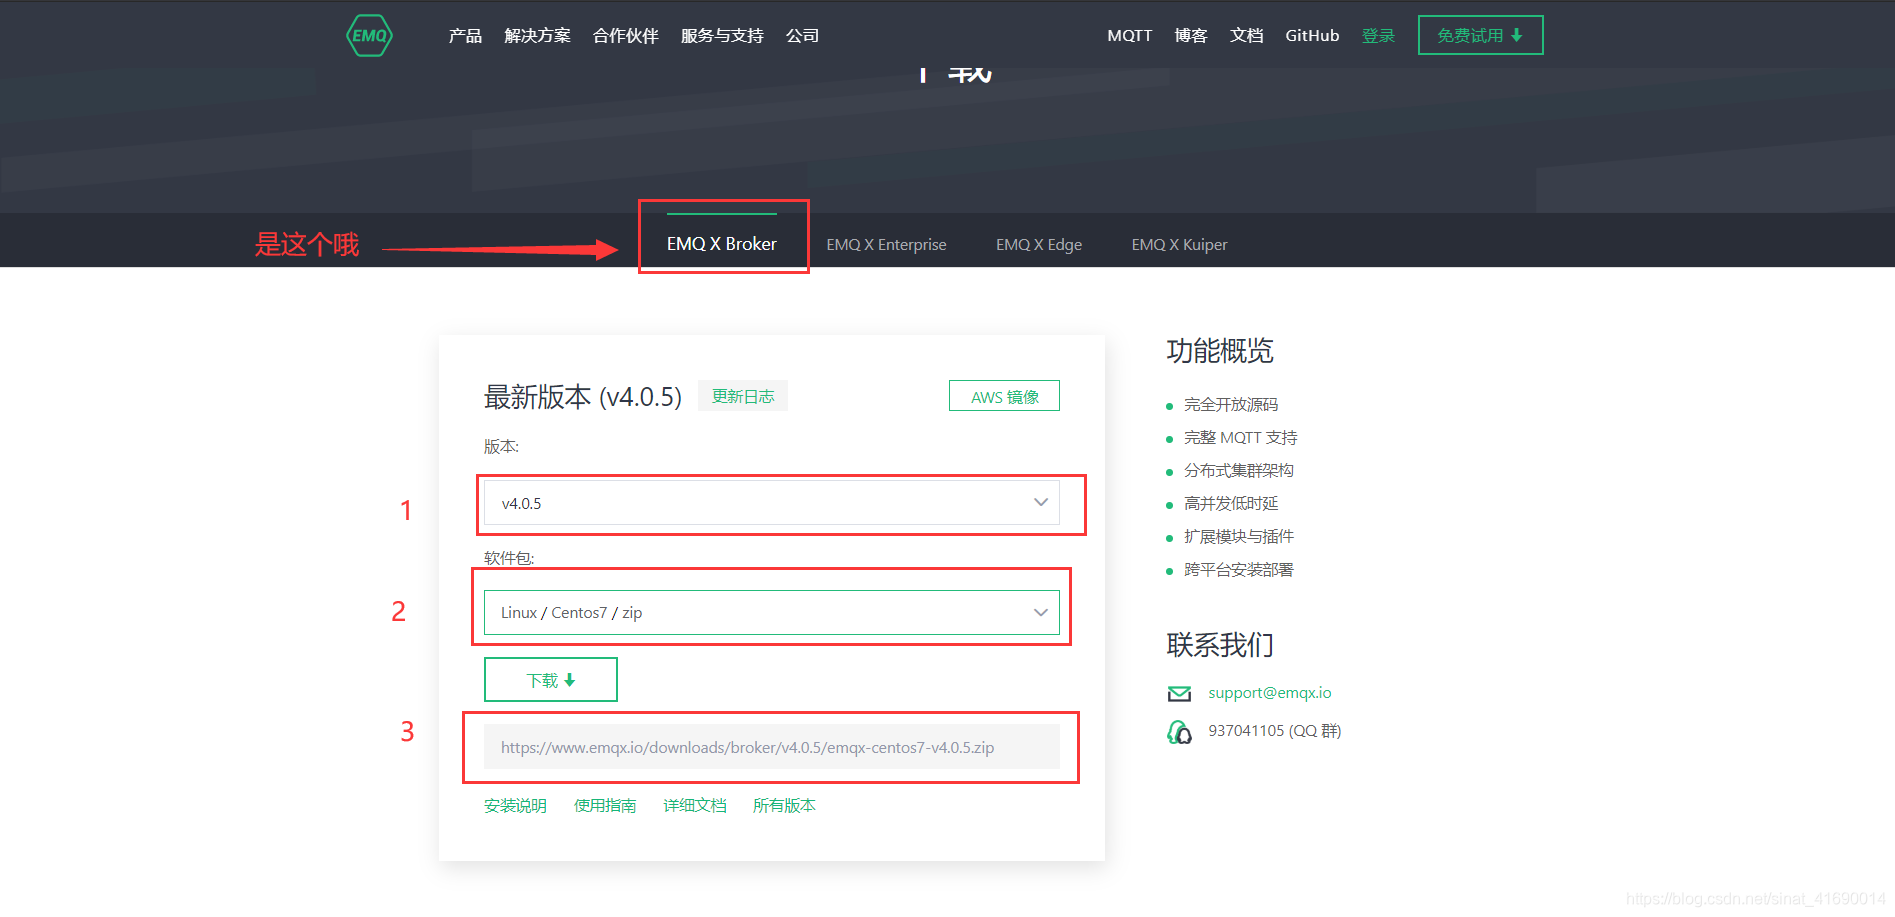Open the 安装说明 link
Screen dimensions: 1895x917
(515, 805)
